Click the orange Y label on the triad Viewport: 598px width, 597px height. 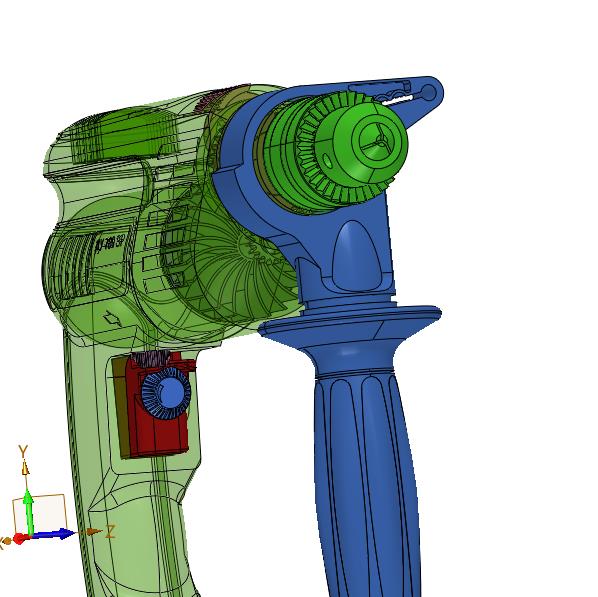tap(23, 452)
